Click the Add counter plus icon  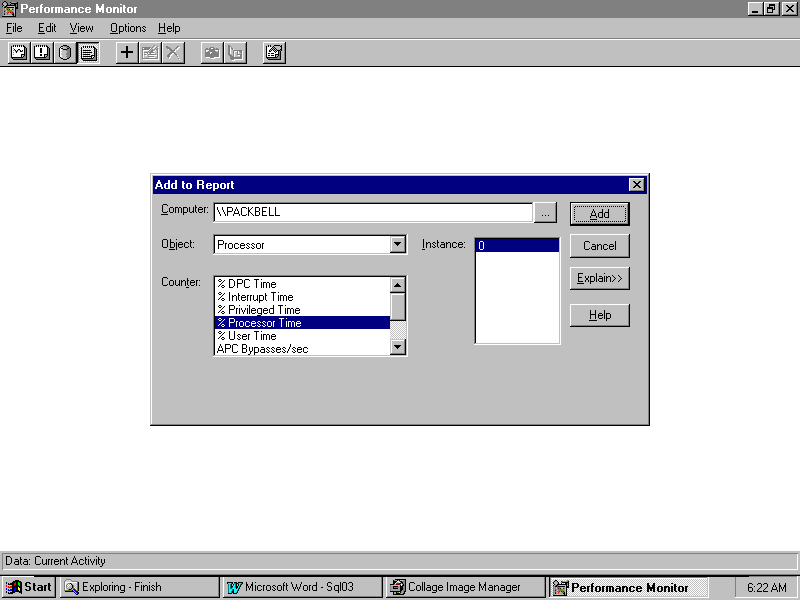tap(127, 53)
